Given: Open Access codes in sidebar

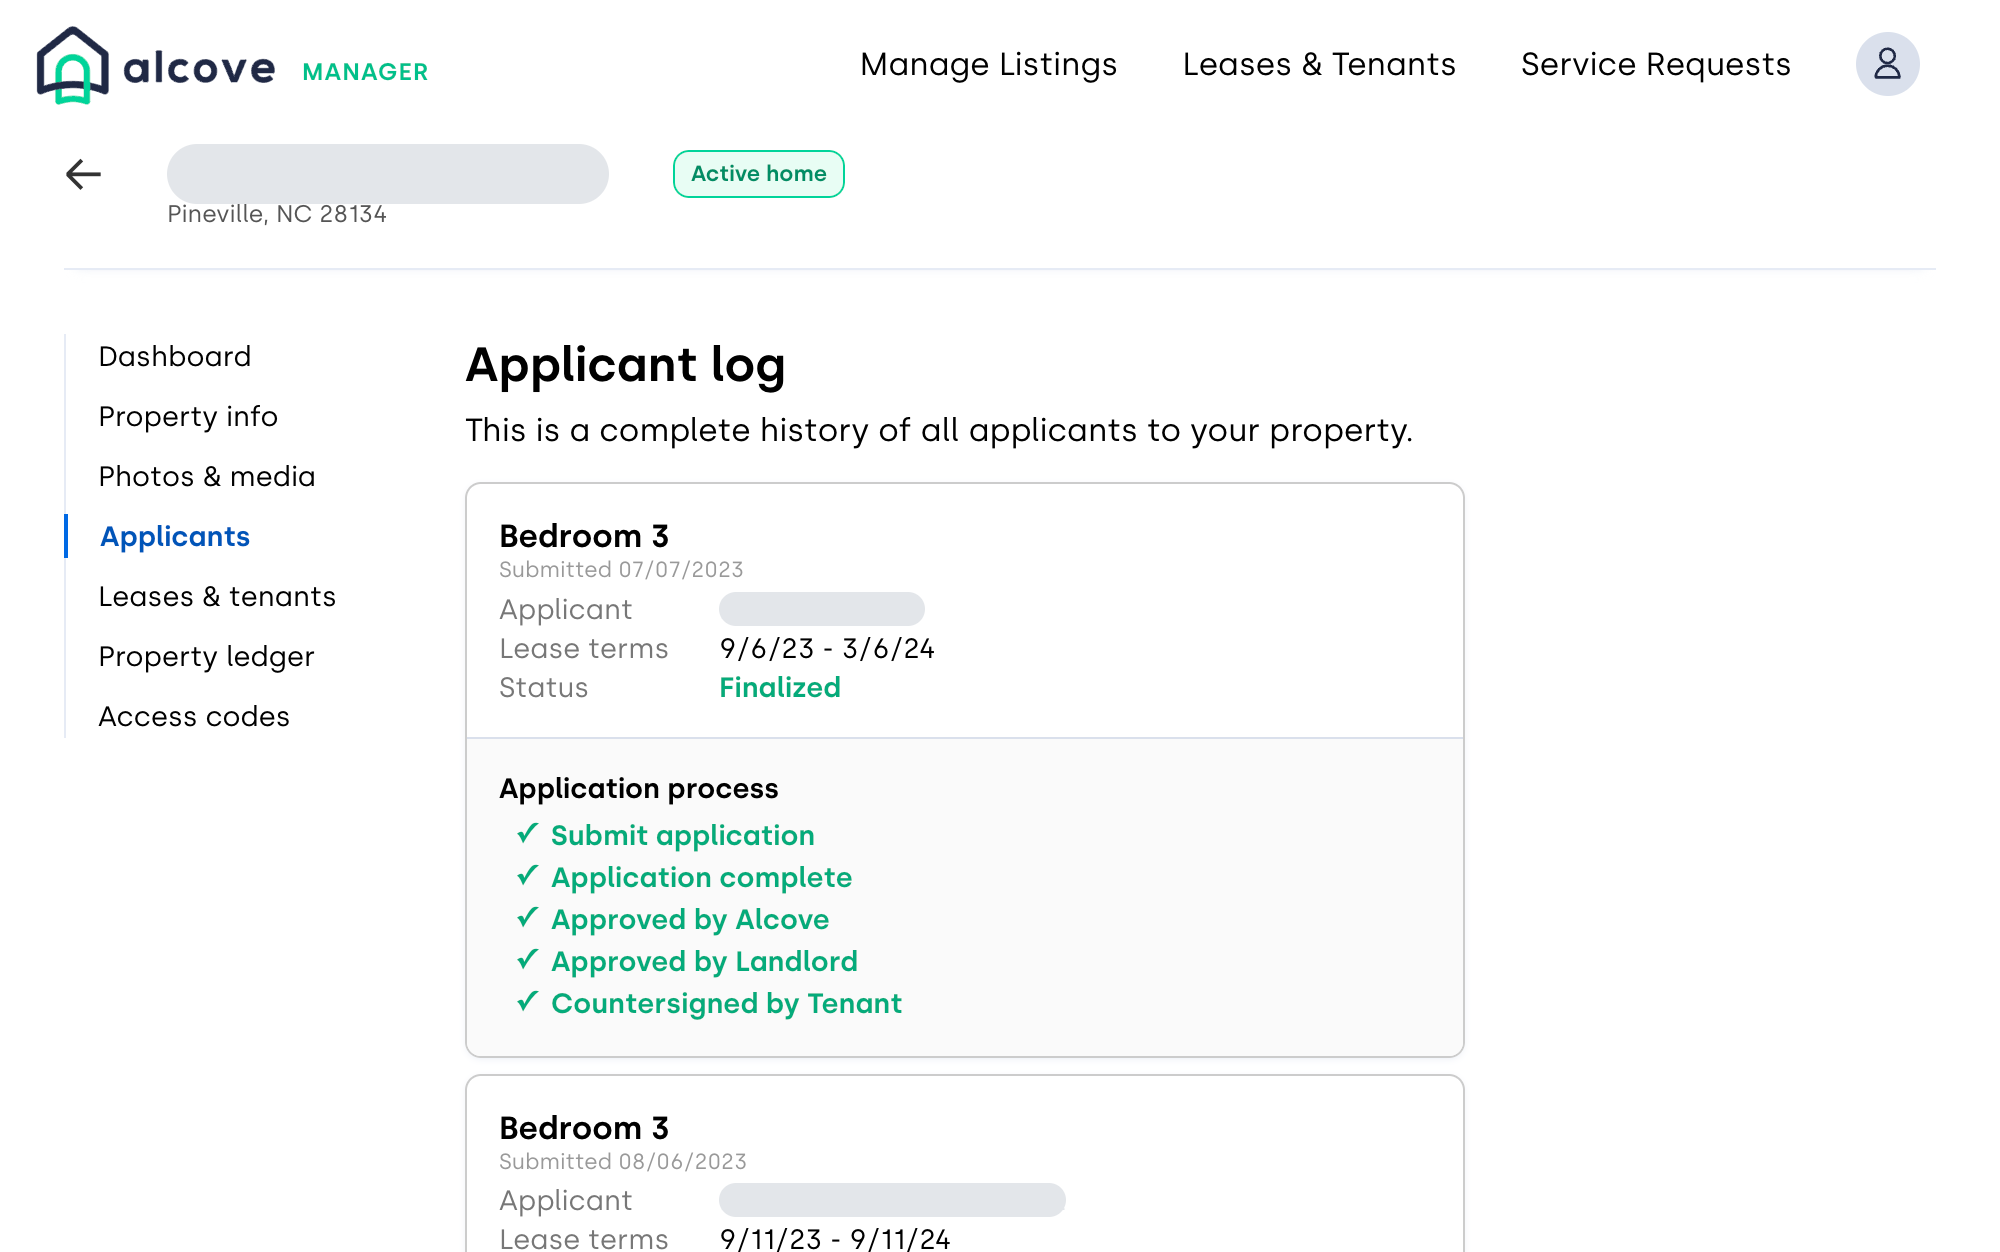Looking at the screenshot, I should [x=194, y=717].
